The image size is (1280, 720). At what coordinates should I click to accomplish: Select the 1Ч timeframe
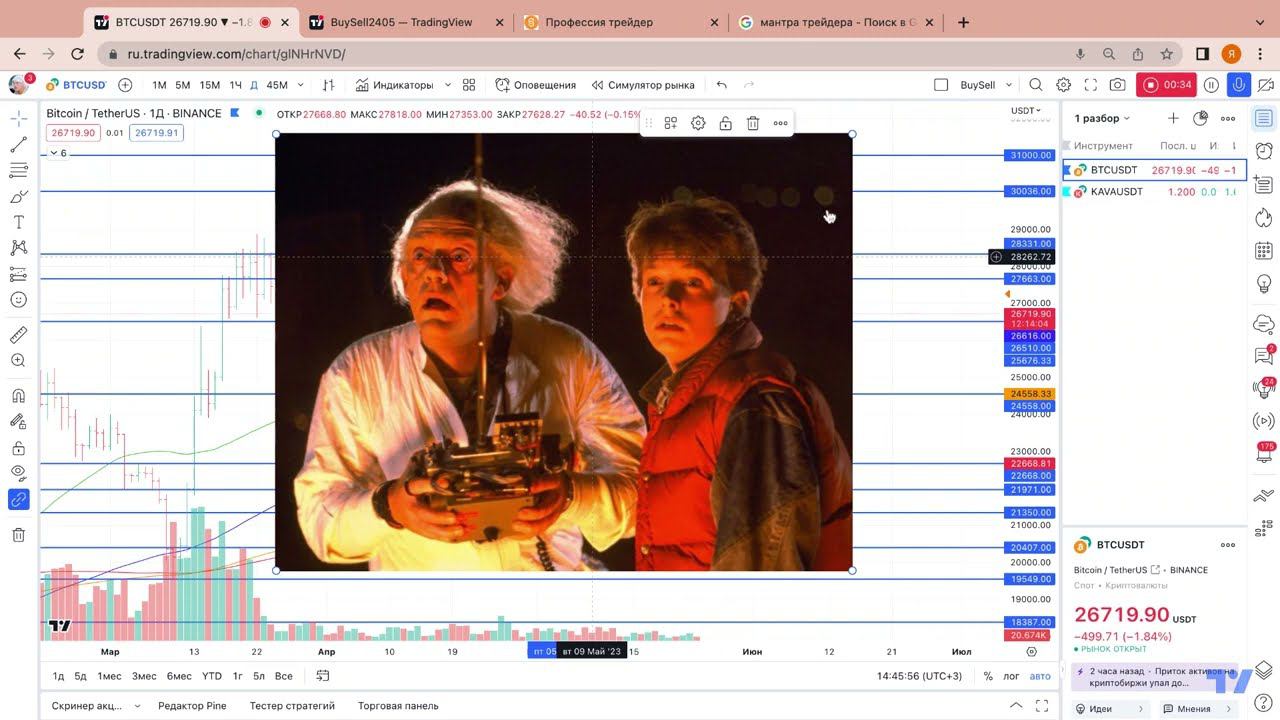click(235, 85)
